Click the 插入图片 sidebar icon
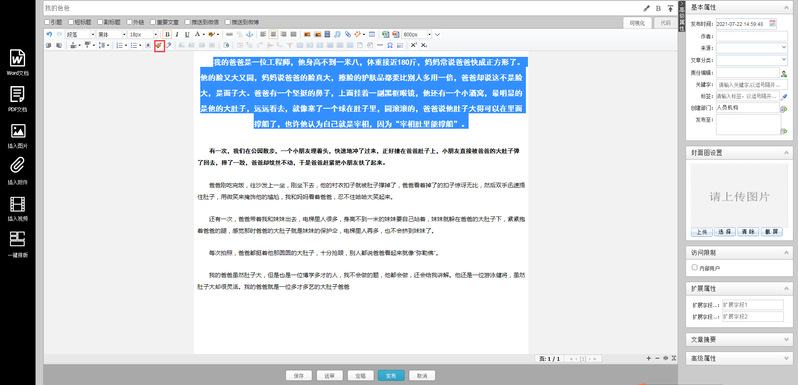 pyautogui.click(x=18, y=131)
